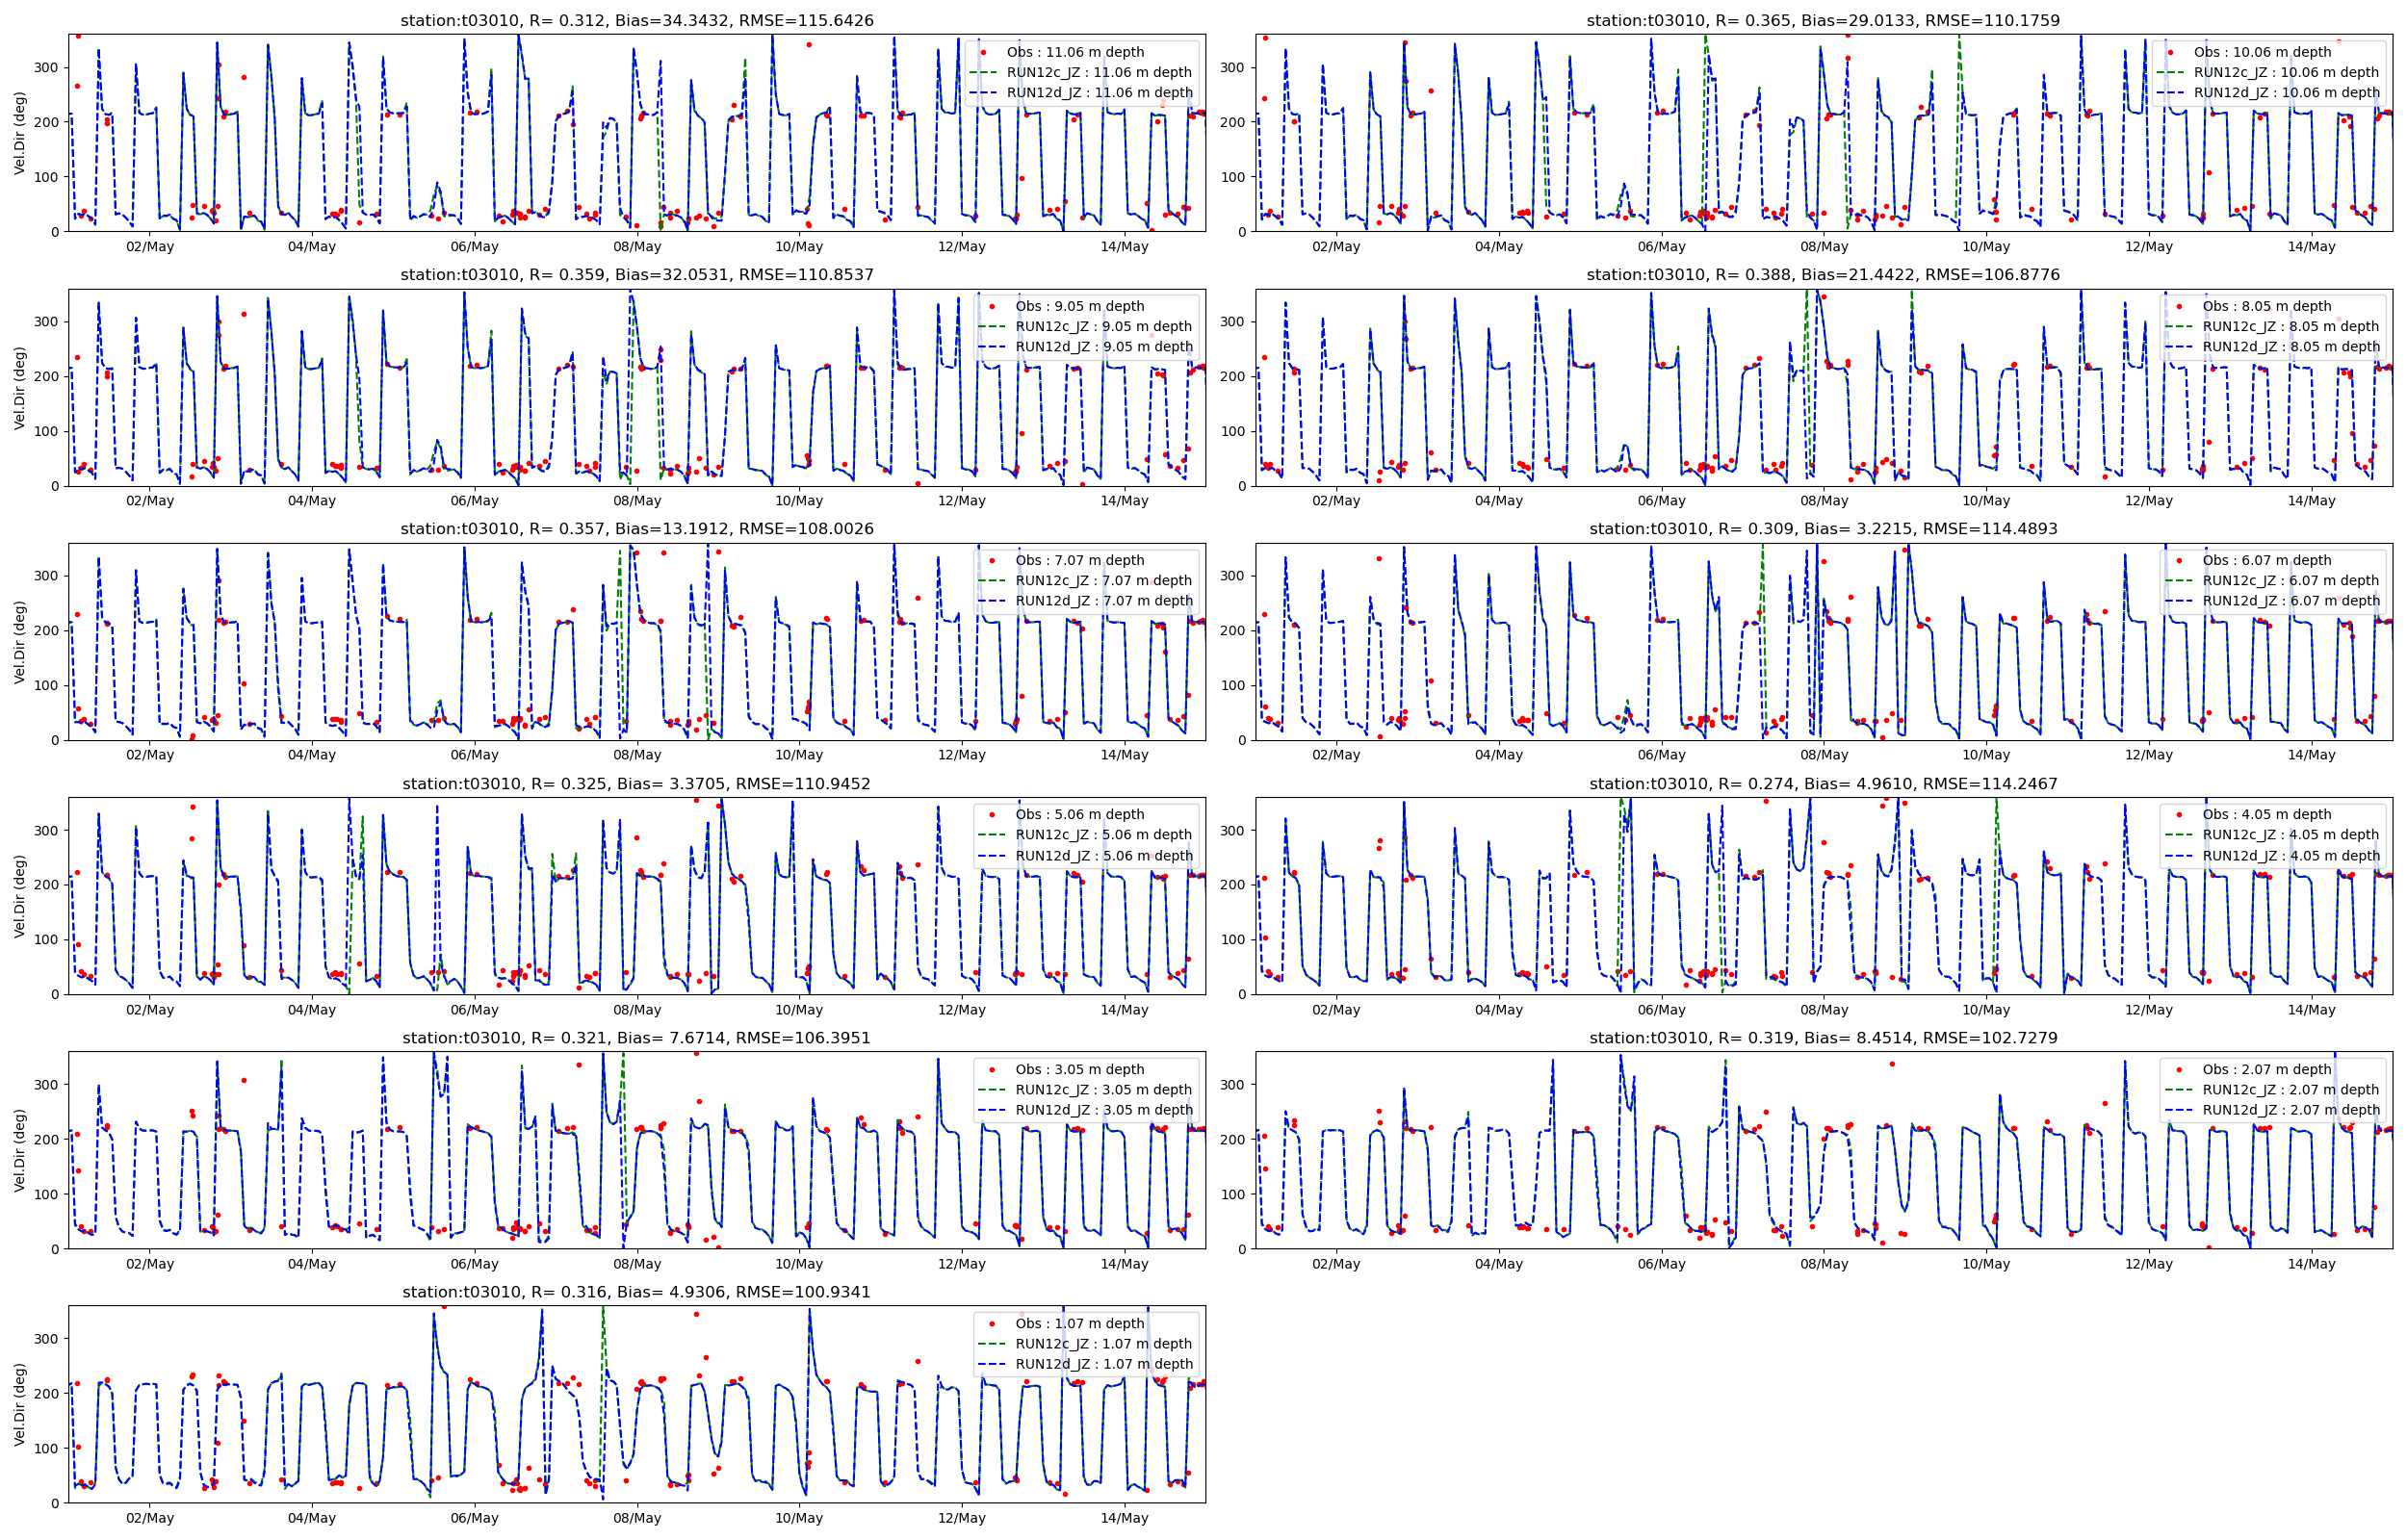The height and width of the screenshot is (1540, 2407).
Task: Click the subplot title with RMSE=102.7279
Action: [x=1823, y=1038]
